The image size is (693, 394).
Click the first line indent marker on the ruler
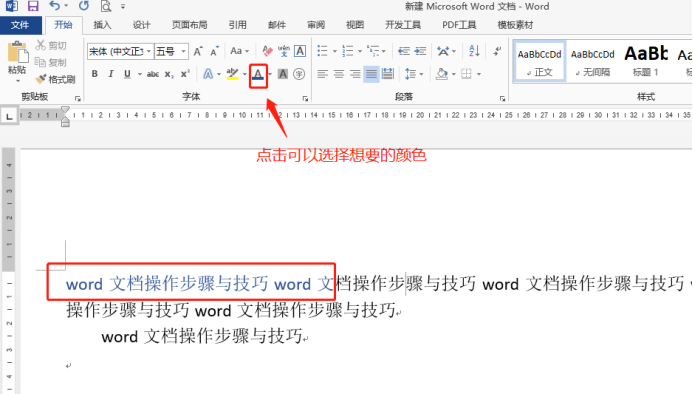point(65,110)
